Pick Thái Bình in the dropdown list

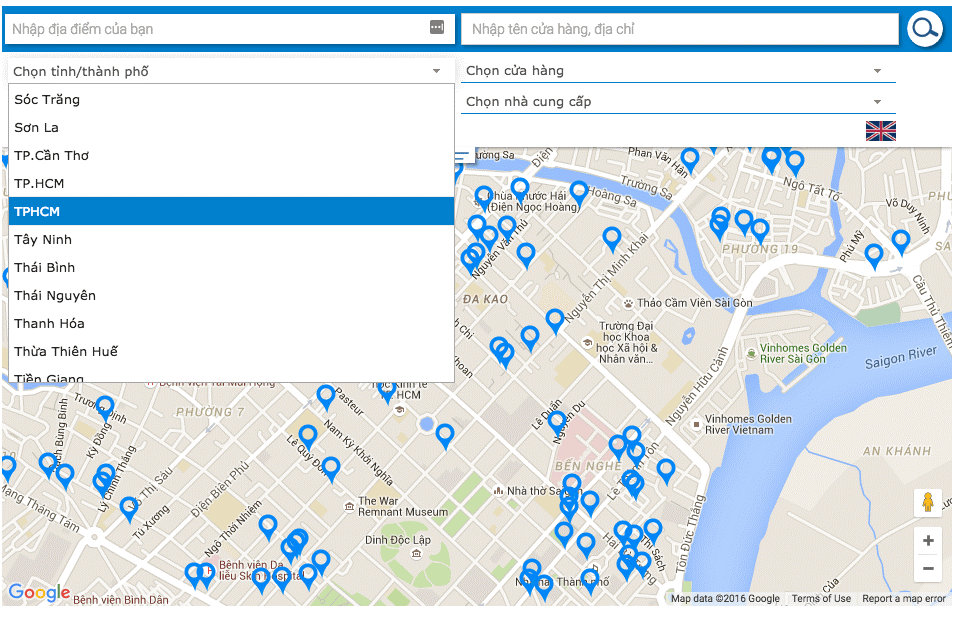(x=231, y=267)
